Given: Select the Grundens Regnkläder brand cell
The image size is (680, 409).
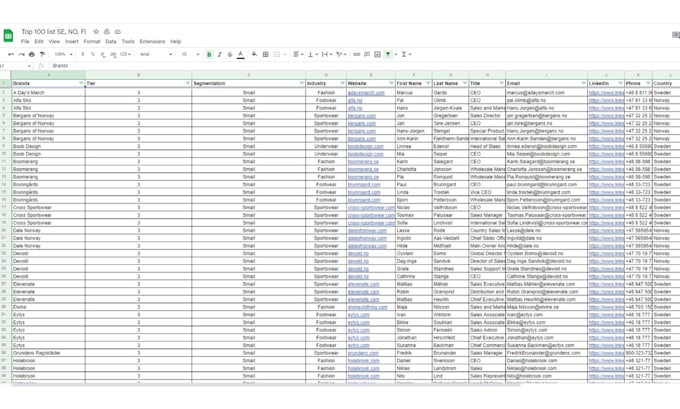Looking at the screenshot, I should pos(48,353).
